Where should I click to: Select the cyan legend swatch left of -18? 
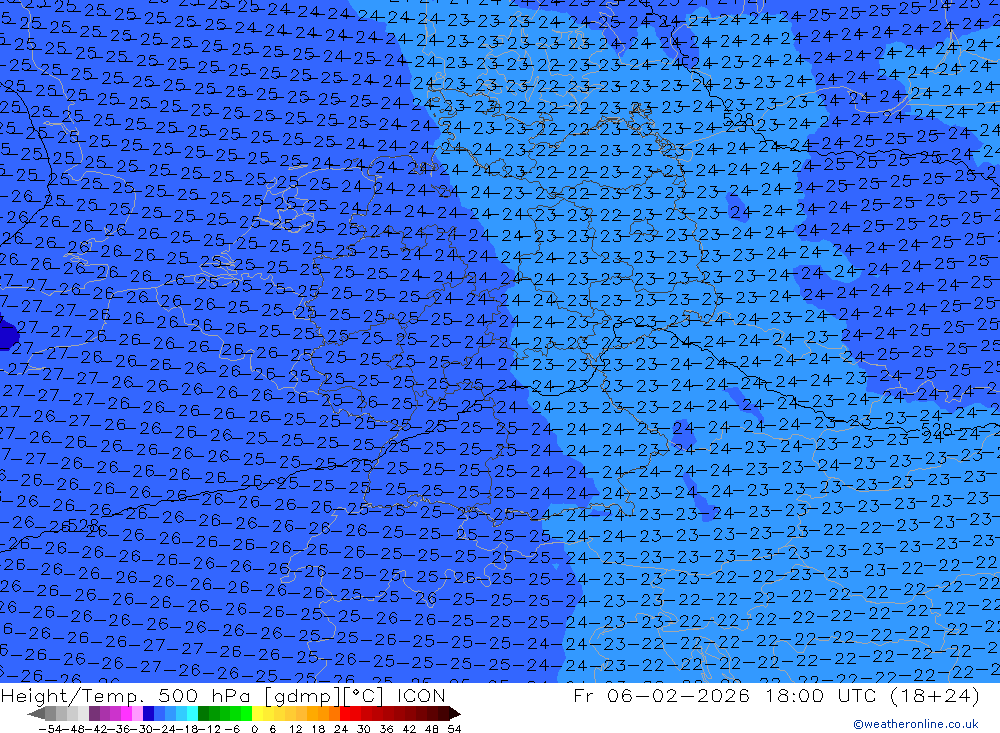coord(192,713)
